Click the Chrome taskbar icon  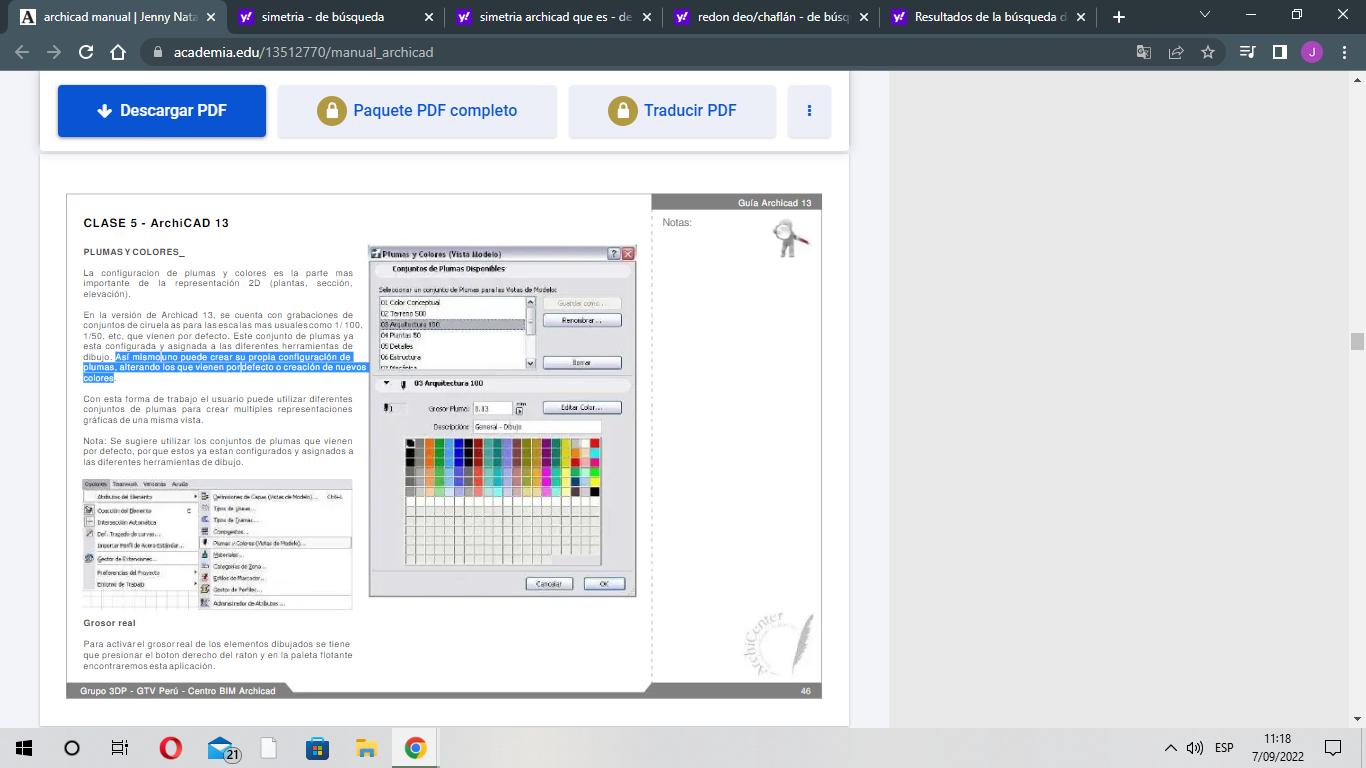[415, 748]
